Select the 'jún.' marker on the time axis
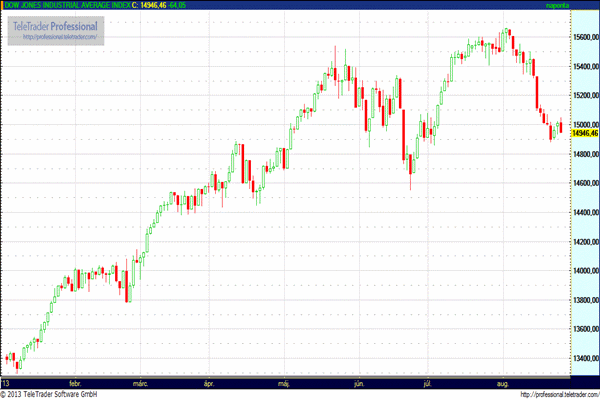 358,382
